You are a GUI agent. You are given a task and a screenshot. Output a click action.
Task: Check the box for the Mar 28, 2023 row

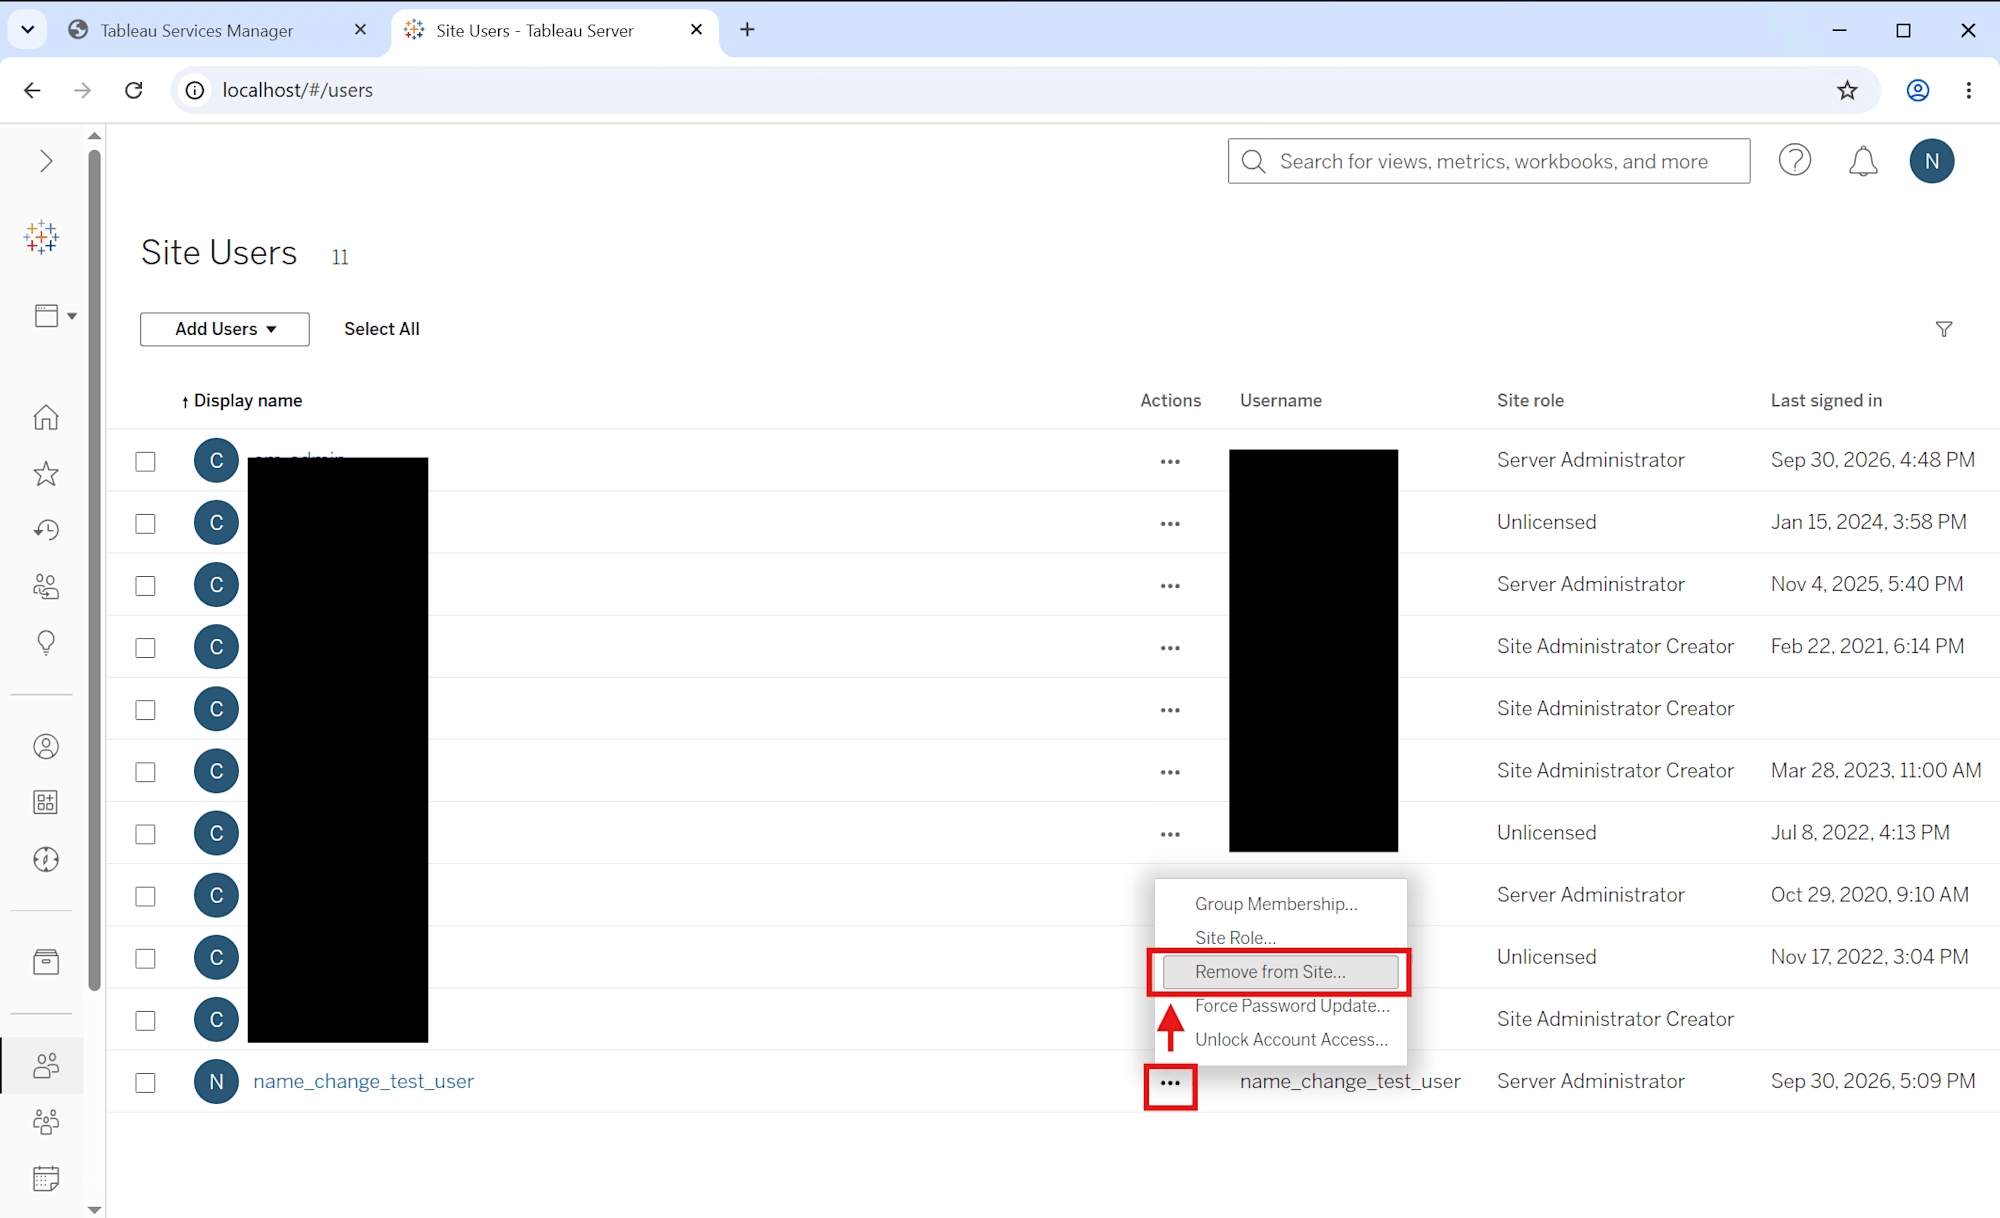point(146,772)
